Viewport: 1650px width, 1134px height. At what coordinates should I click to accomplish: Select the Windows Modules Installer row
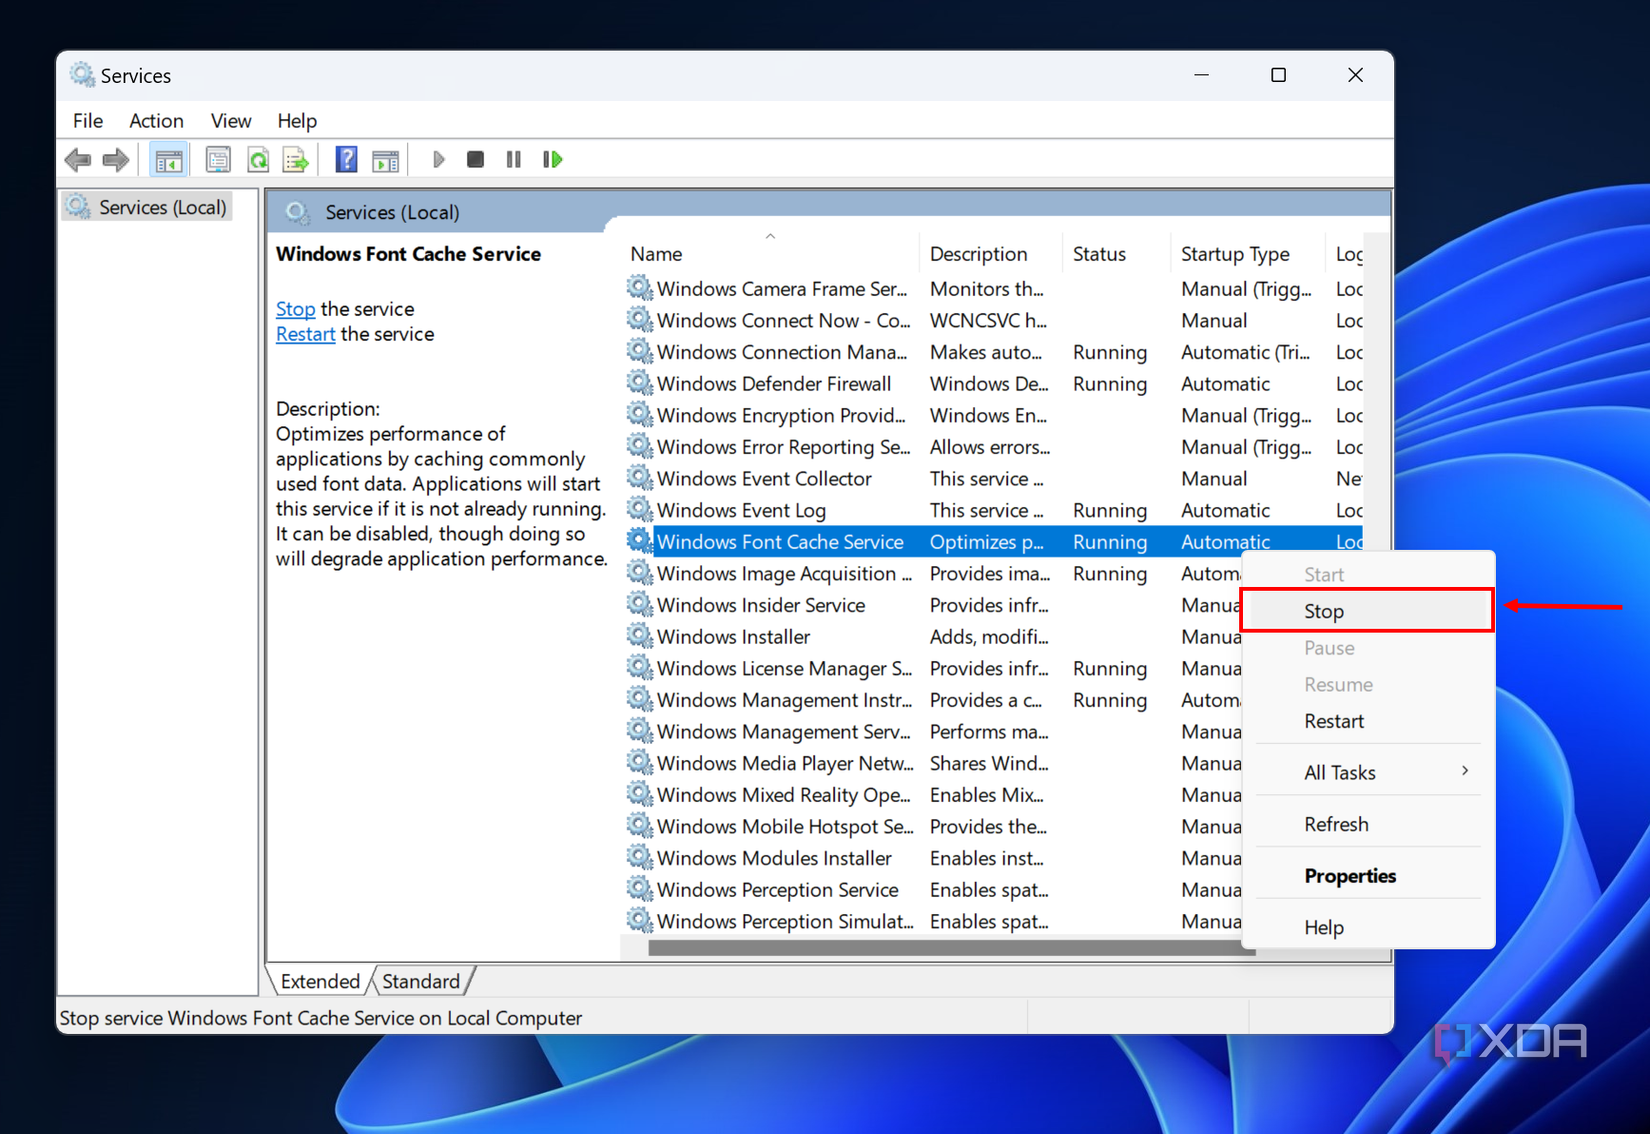[x=934, y=858]
